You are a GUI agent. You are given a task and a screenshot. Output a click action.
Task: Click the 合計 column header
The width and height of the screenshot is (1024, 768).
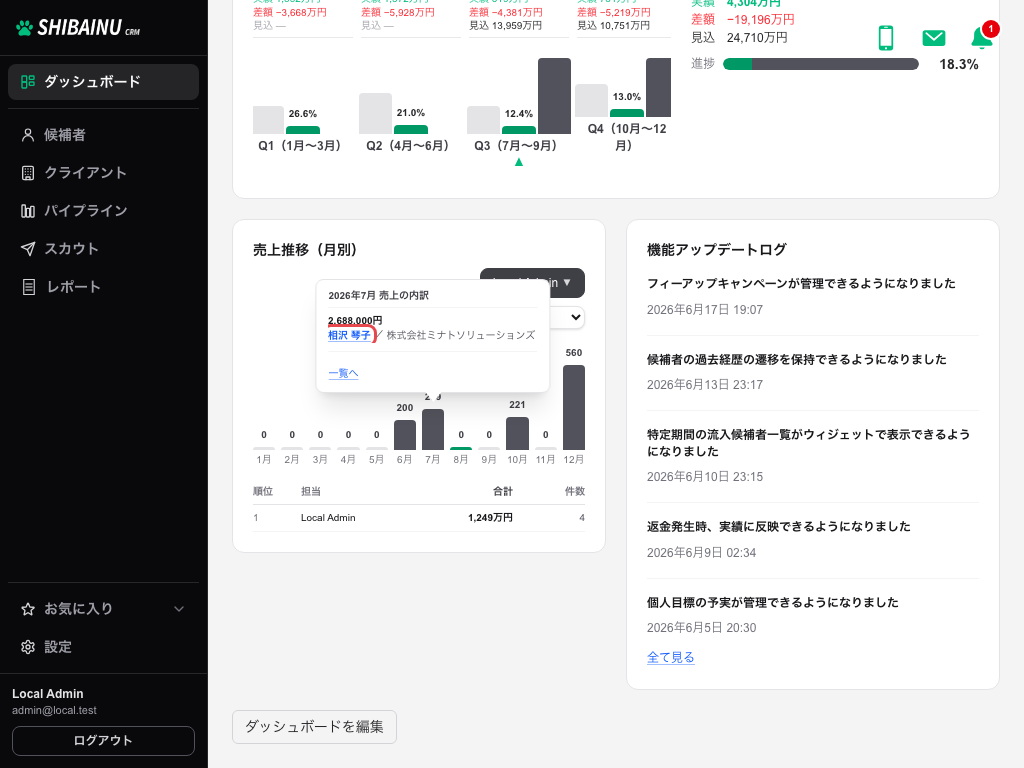503,491
